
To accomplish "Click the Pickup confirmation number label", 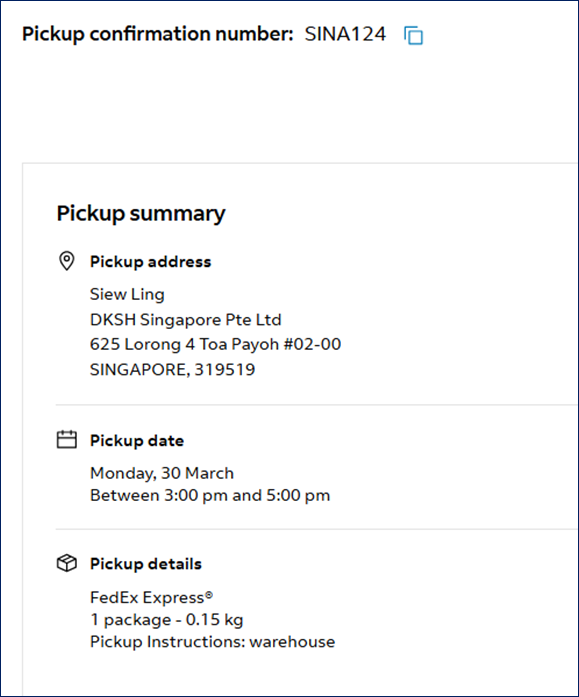I will (x=158, y=34).
